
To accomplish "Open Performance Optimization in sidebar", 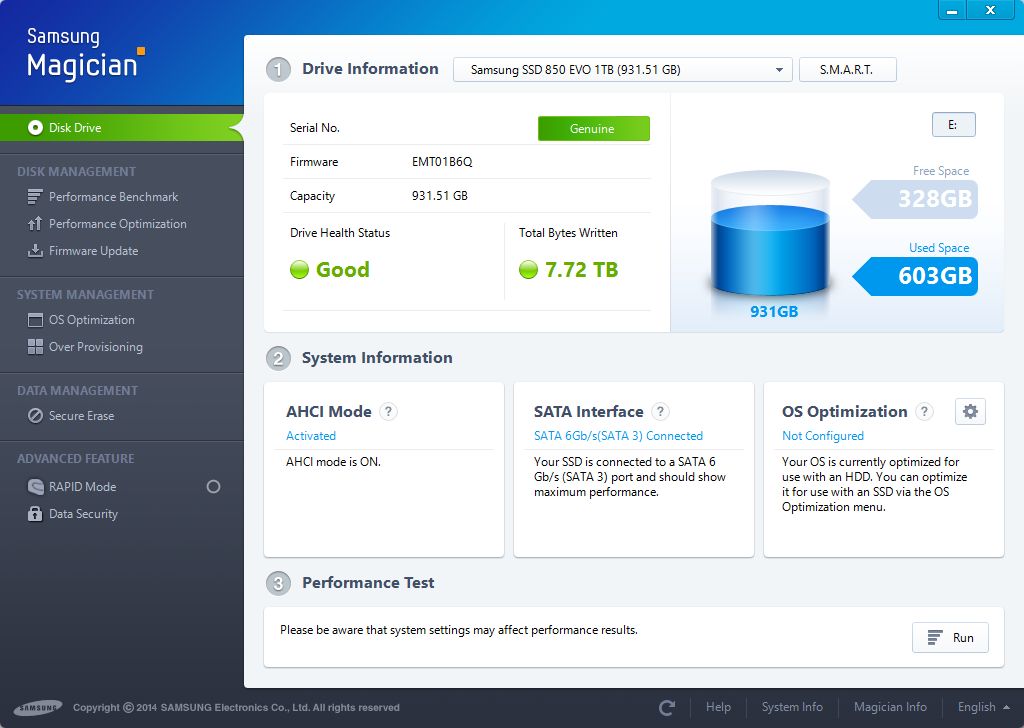I will click(x=117, y=224).
